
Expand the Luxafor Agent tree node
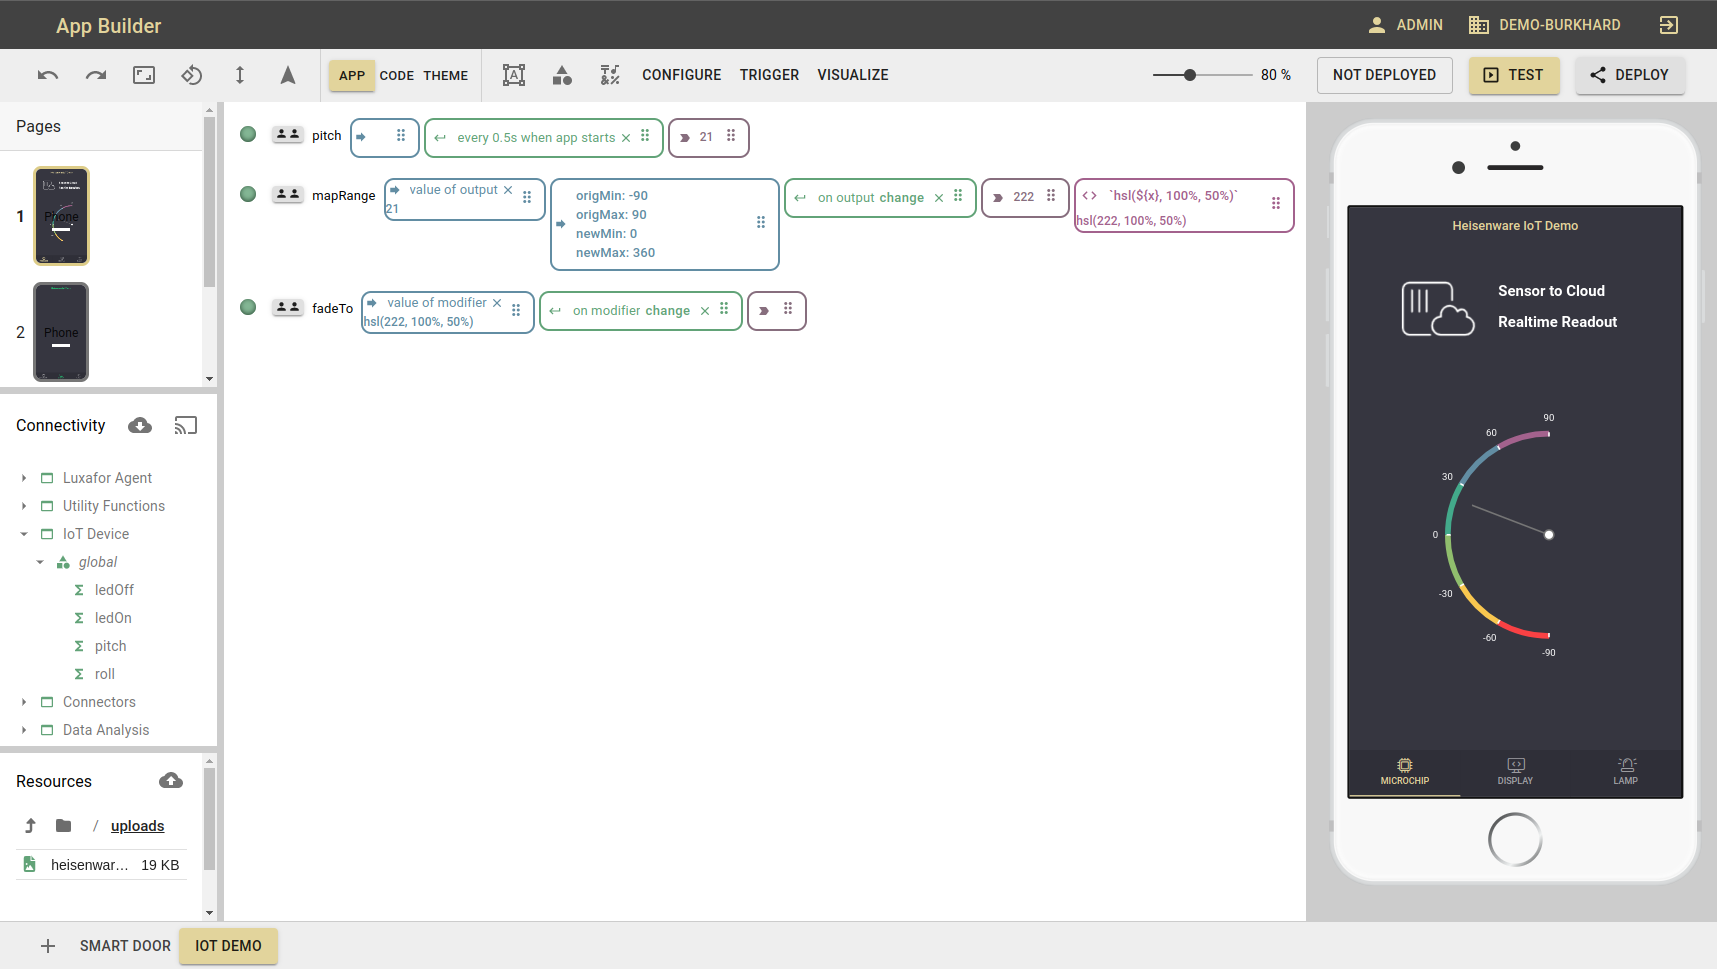24,478
